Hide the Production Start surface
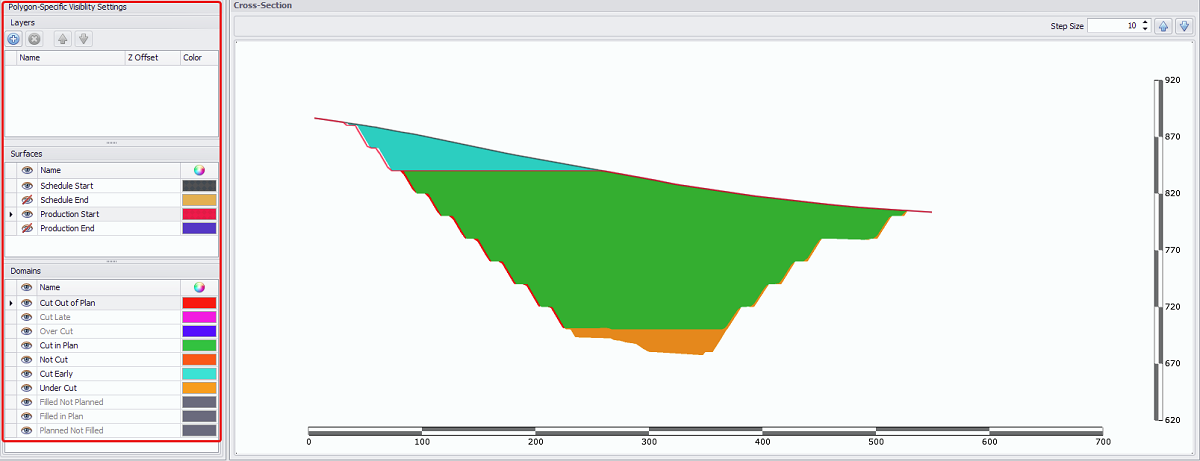Viewport: 1200px width, 461px height. coord(27,214)
